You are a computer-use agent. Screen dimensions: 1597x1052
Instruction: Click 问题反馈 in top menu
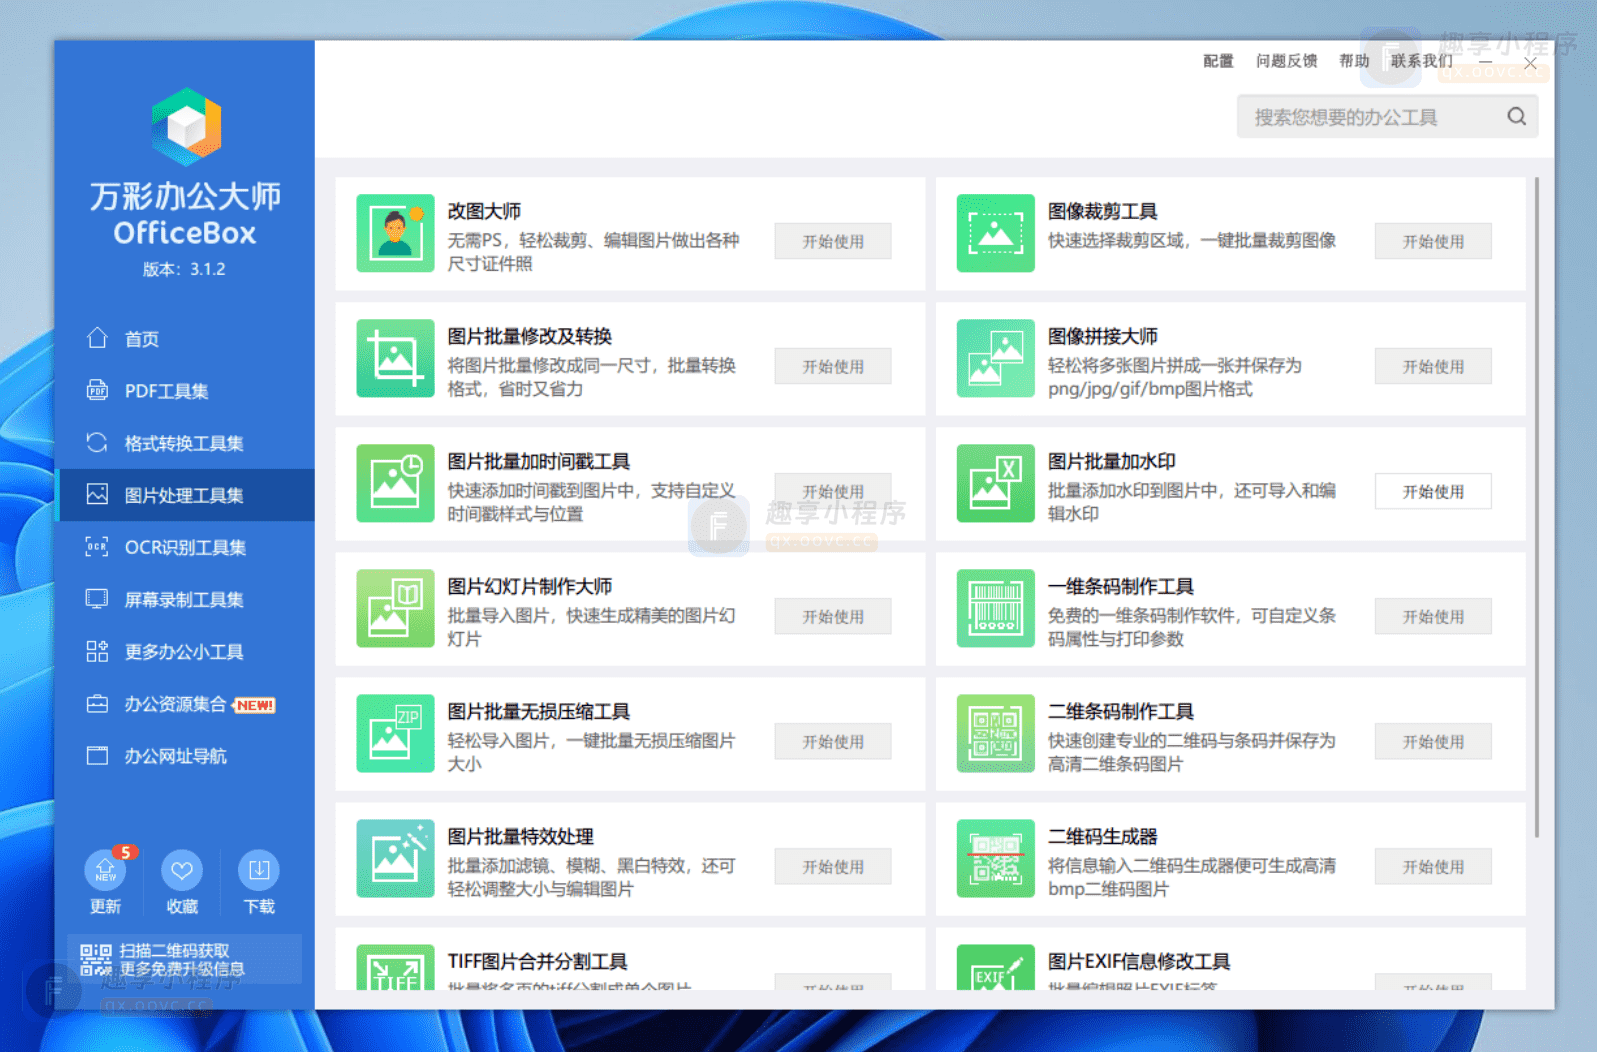point(1286,61)
